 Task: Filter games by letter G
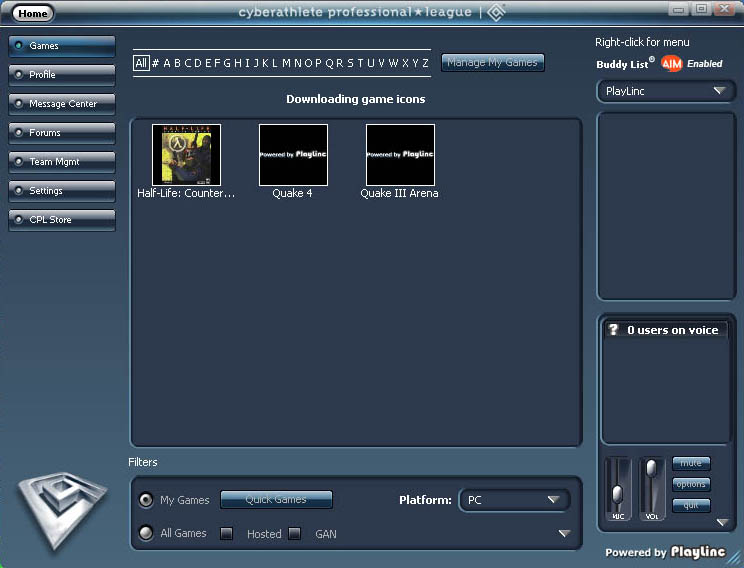[227, 63]
